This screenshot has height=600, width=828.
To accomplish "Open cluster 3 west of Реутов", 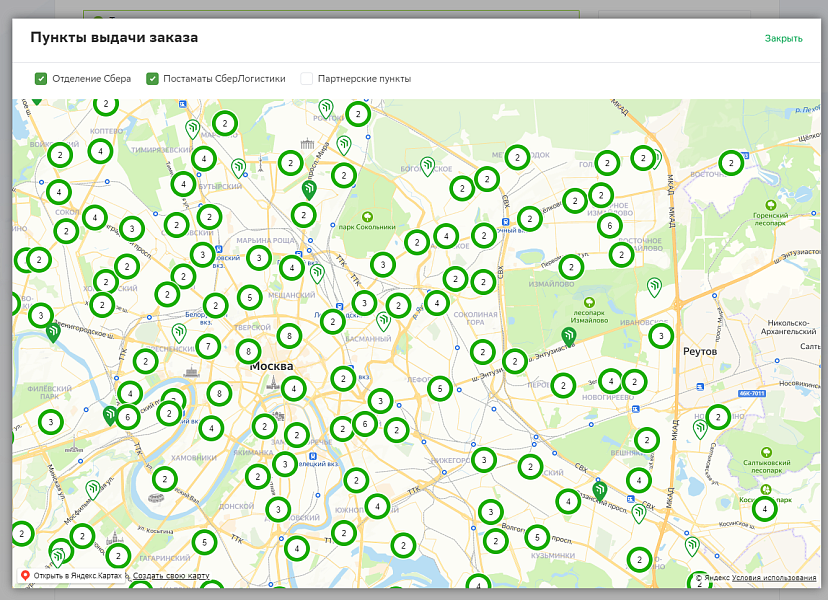I will click(660, 336).
